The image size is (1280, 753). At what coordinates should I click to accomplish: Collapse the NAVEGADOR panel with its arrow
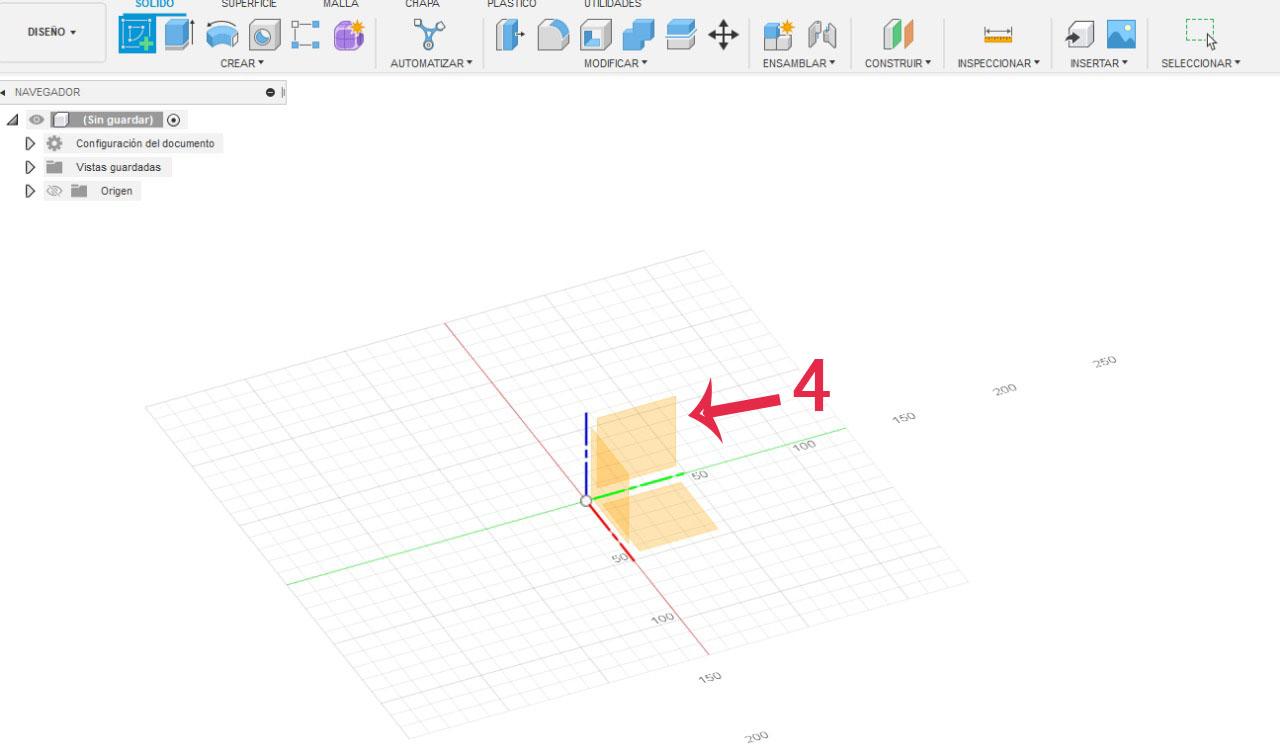(x=3, y=92)
